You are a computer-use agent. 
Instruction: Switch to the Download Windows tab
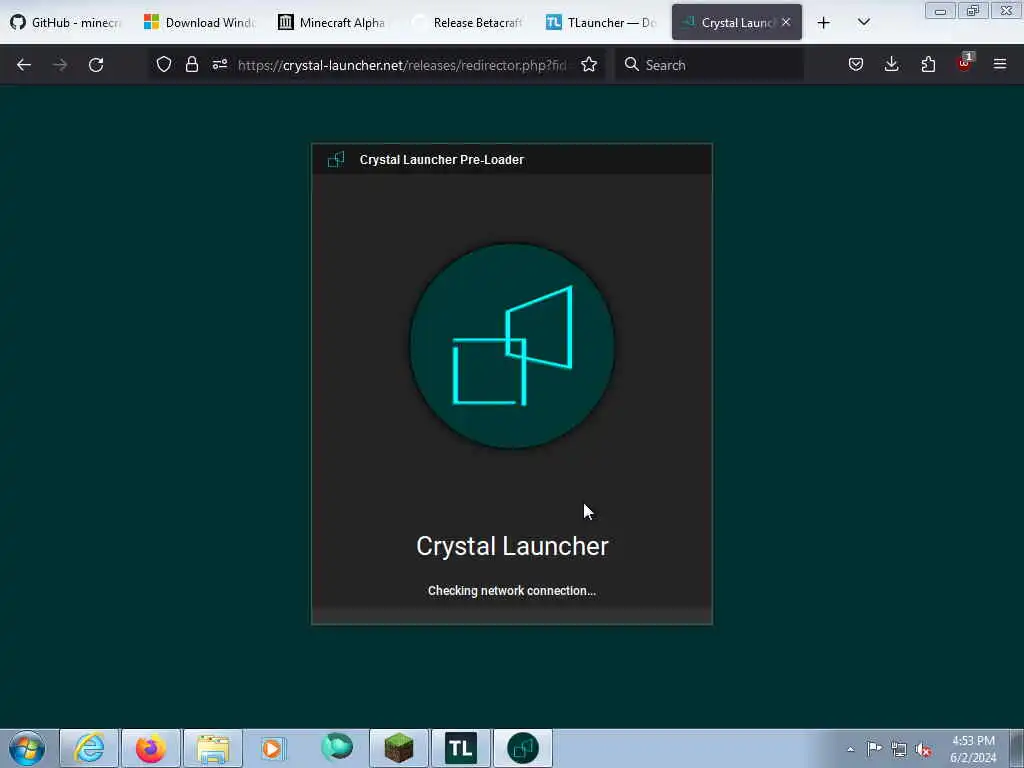199,22
